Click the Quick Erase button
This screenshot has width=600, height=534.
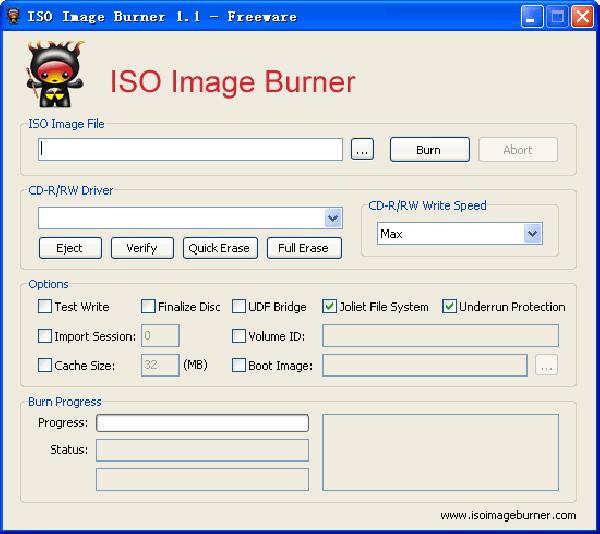coord(220,248)
